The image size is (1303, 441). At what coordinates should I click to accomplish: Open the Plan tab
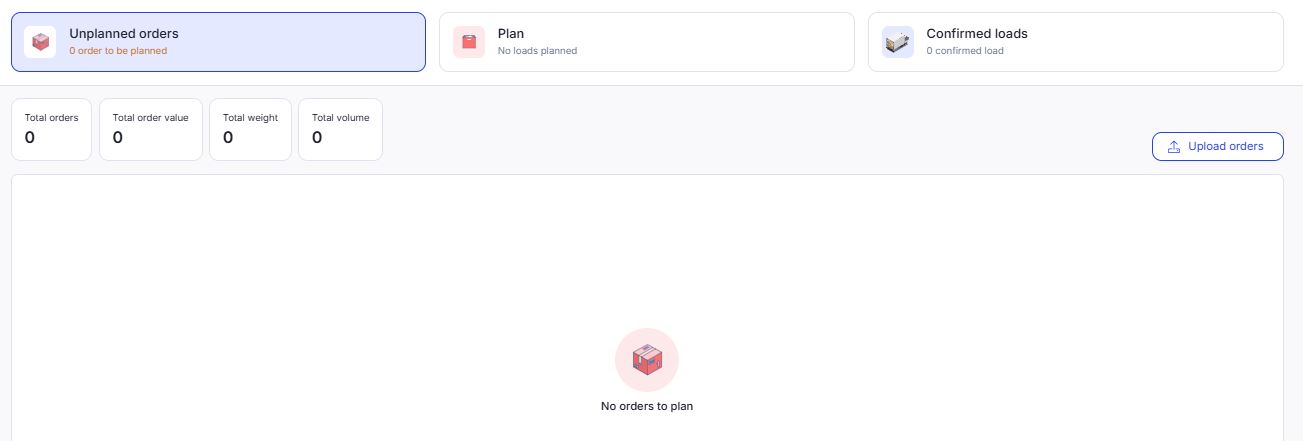click(x=646, y=42)
